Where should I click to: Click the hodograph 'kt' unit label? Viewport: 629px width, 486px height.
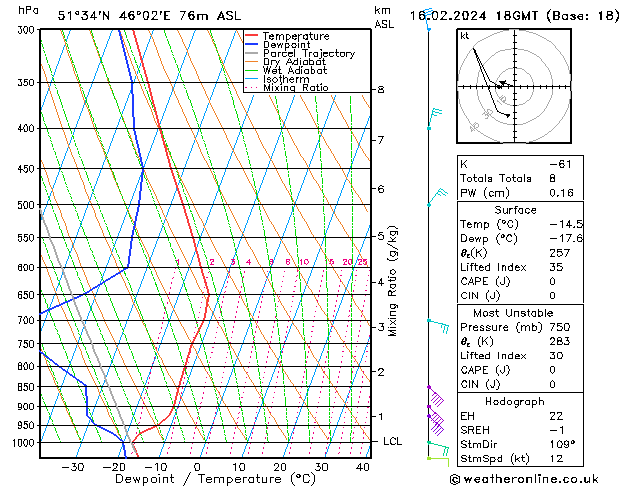[465, 36]
